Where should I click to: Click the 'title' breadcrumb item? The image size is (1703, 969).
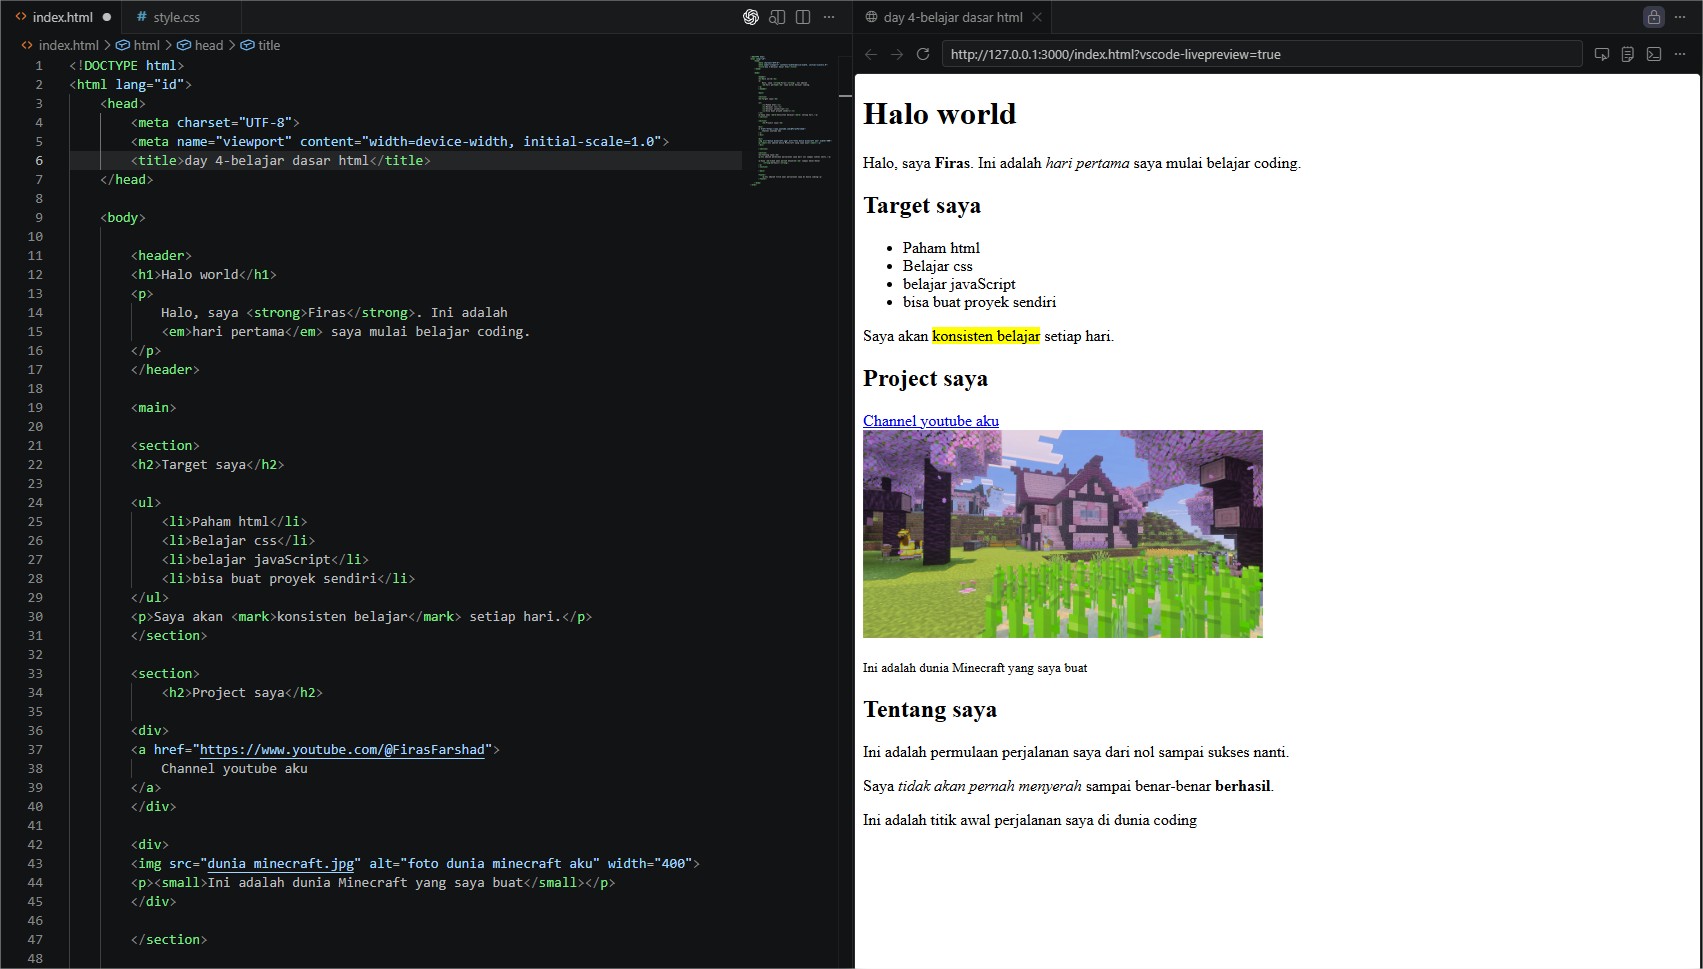(267, 45)
